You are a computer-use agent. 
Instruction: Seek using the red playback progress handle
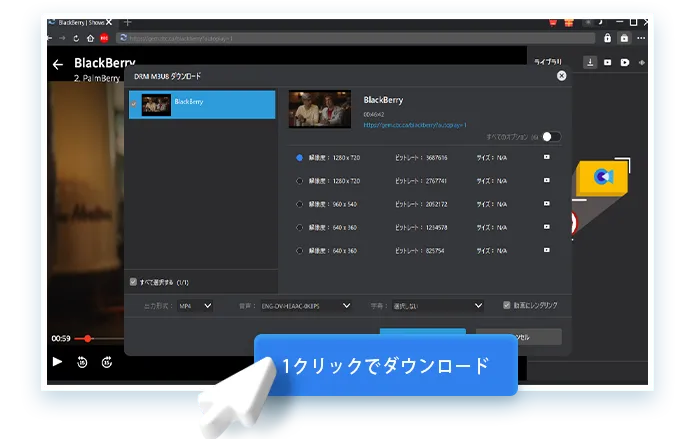tap(88, 338)
